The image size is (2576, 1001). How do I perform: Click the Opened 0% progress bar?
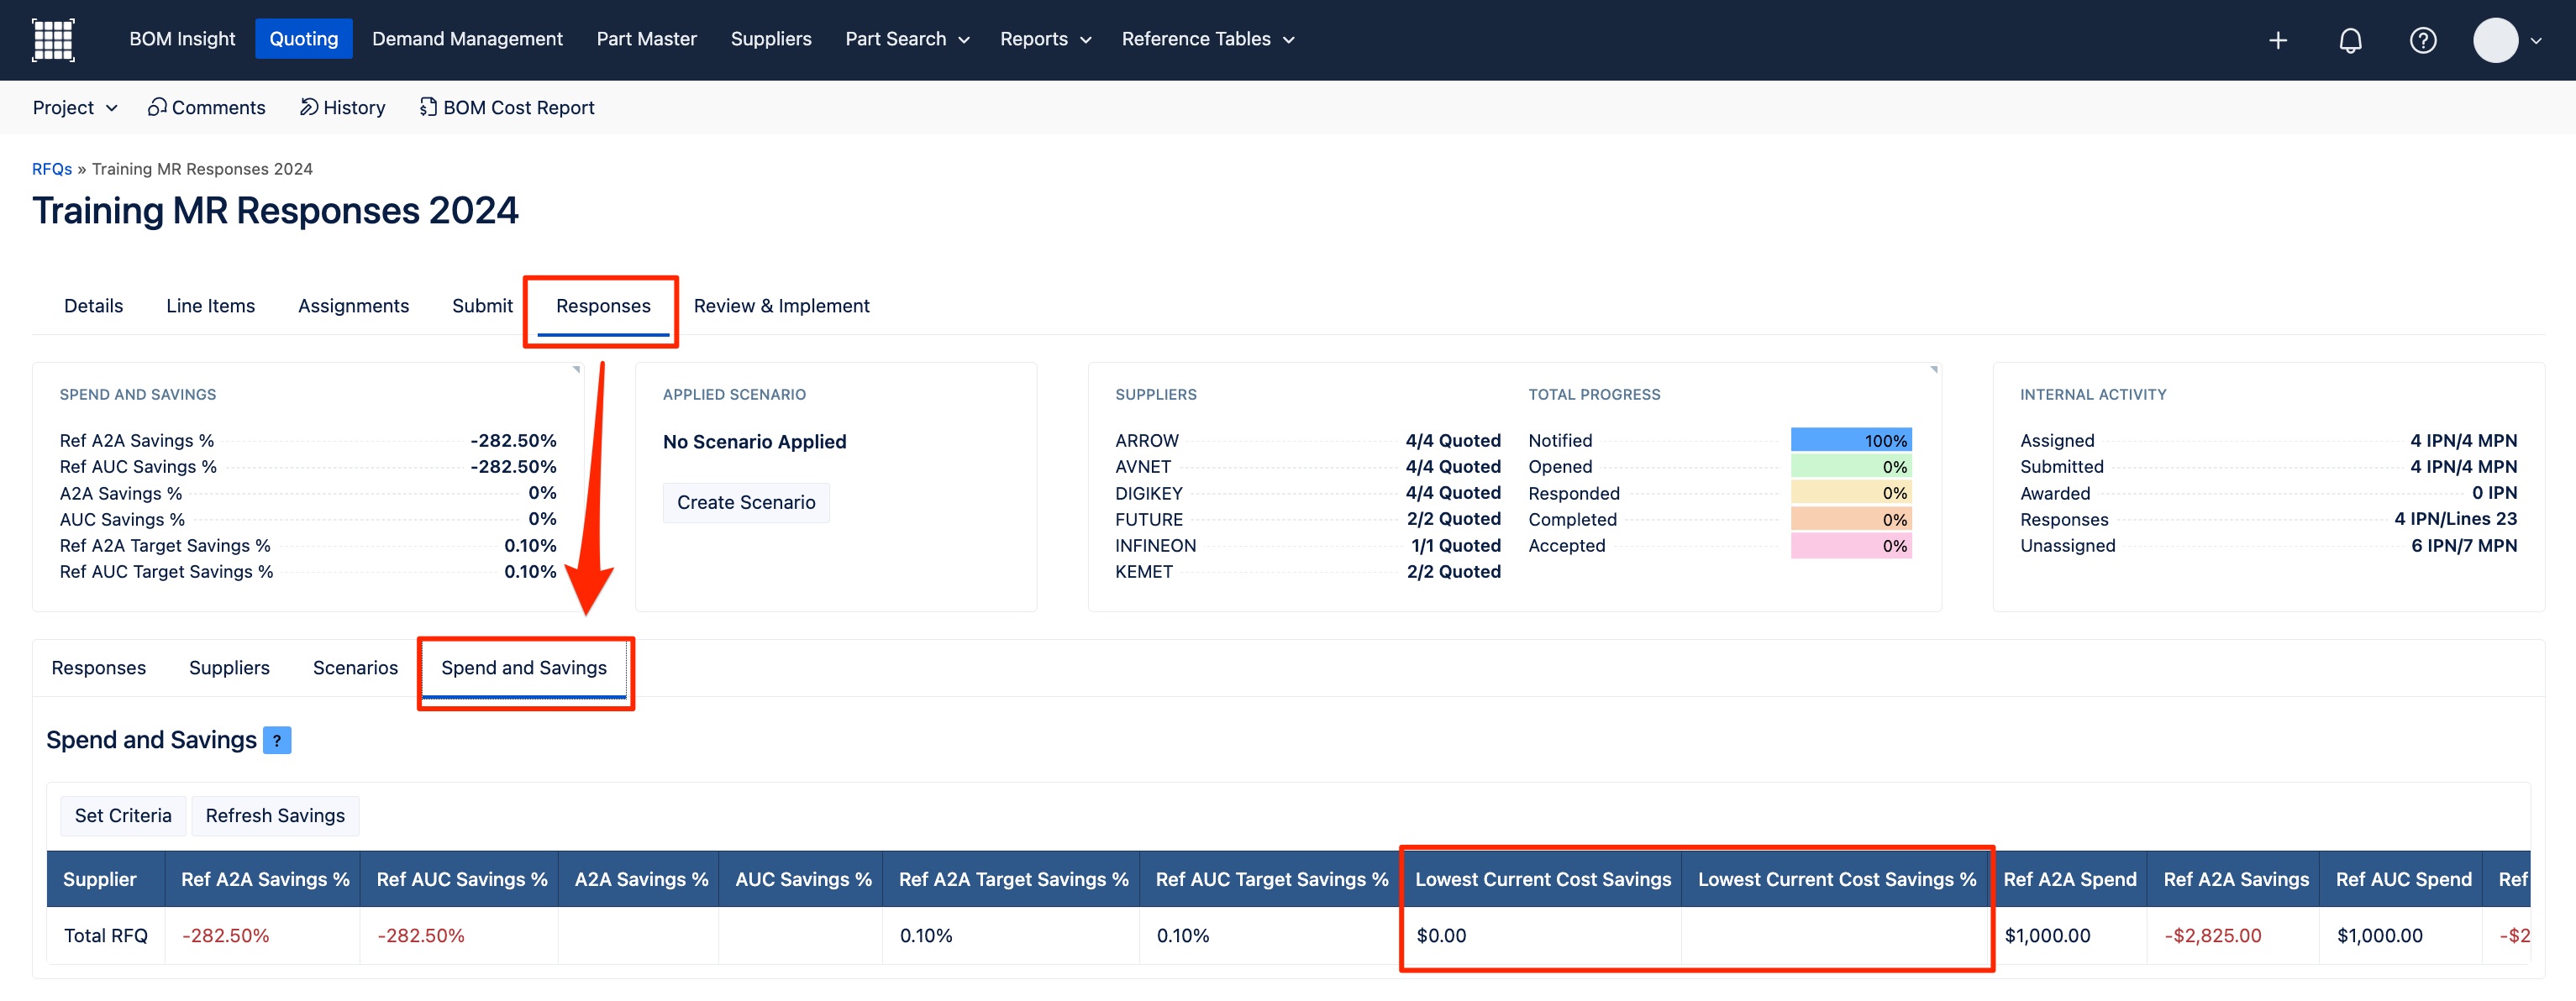1851,467
